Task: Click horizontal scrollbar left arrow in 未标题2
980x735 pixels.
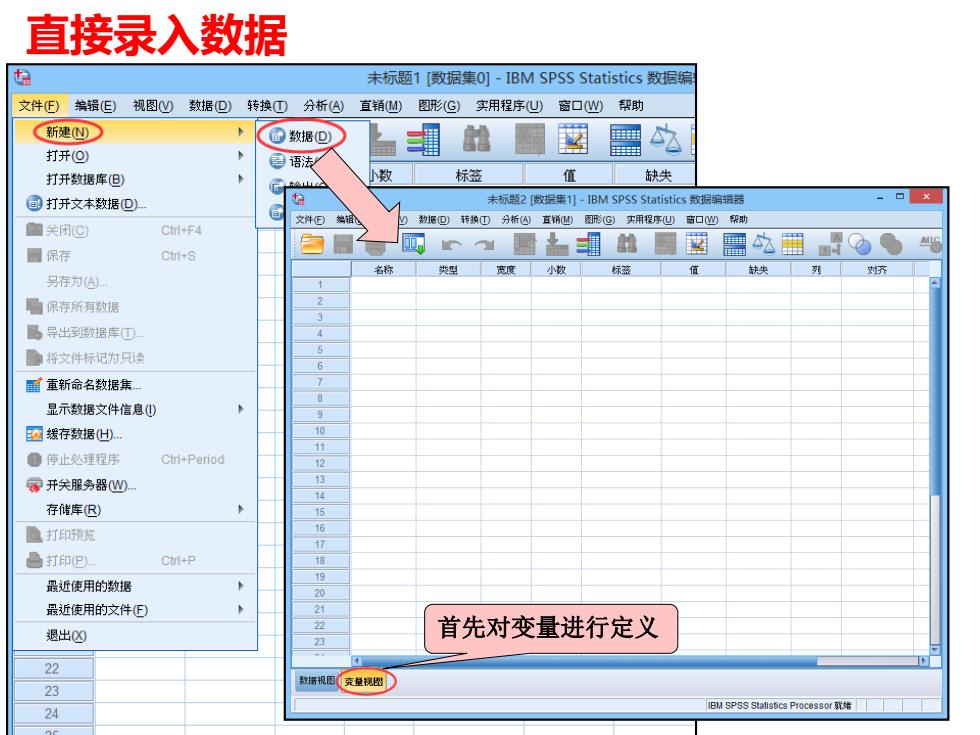Action: coord(357,661)
